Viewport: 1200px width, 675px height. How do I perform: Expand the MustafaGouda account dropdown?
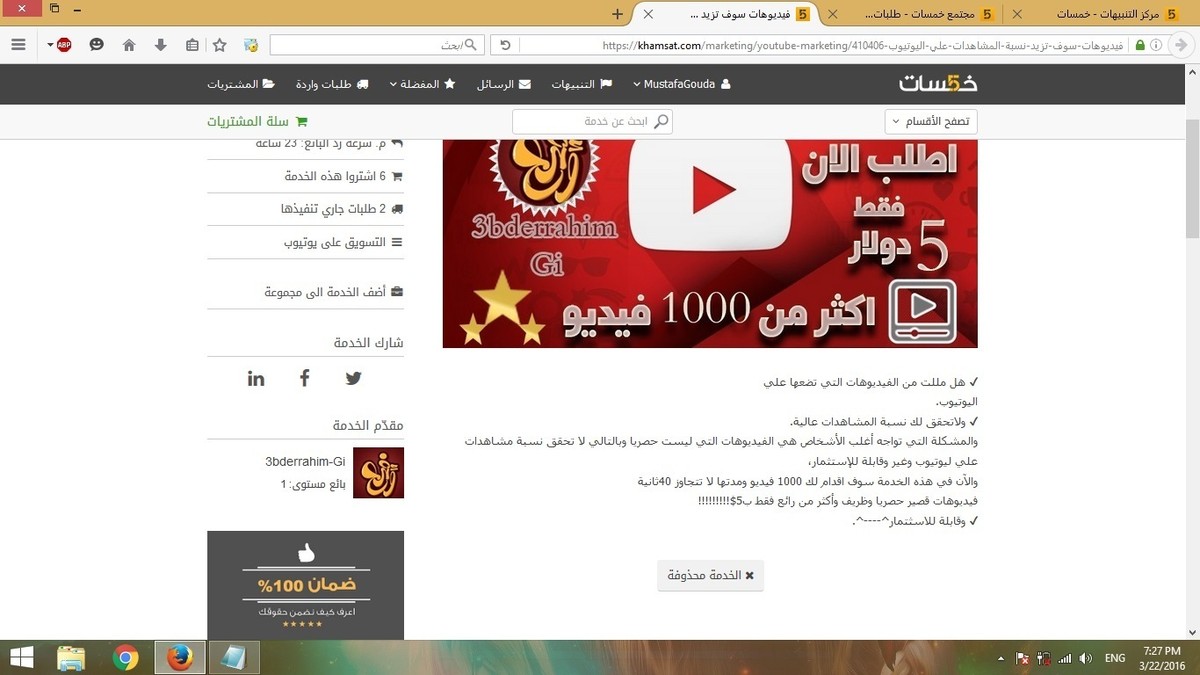[x=682, y=84]
